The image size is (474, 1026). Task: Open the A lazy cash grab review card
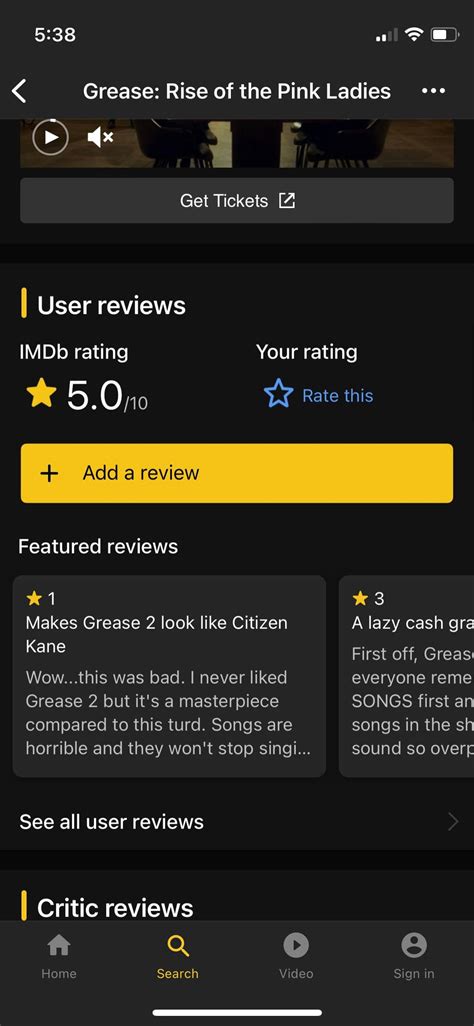(x=406, y=676)
